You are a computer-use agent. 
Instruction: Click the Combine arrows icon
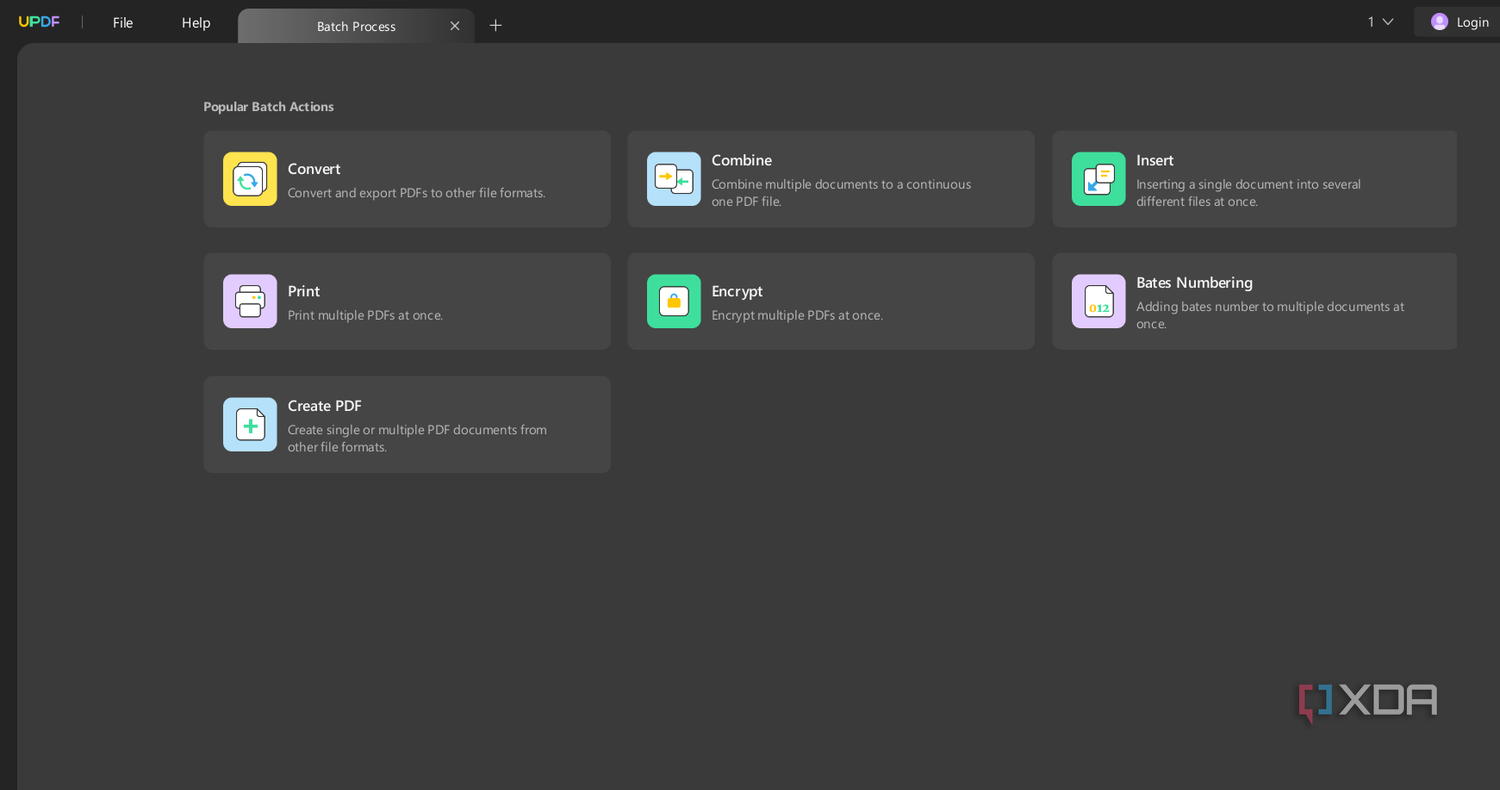674,179
